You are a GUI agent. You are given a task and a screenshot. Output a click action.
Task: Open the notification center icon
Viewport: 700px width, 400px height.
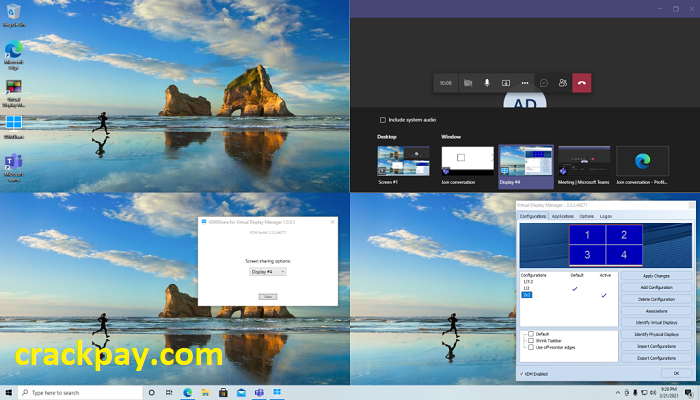tap(689, 393)
